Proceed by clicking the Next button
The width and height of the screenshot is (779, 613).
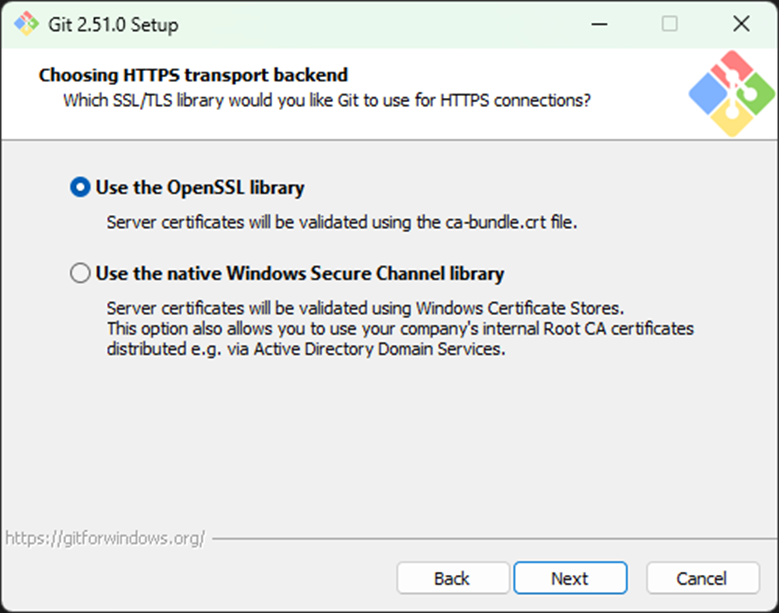click(570, 578)
